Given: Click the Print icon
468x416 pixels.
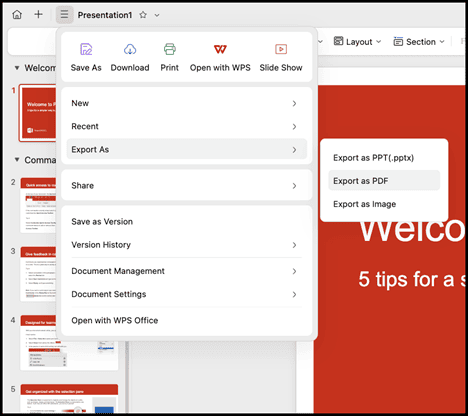Looking at the screenshot, I should pos(170,49).
